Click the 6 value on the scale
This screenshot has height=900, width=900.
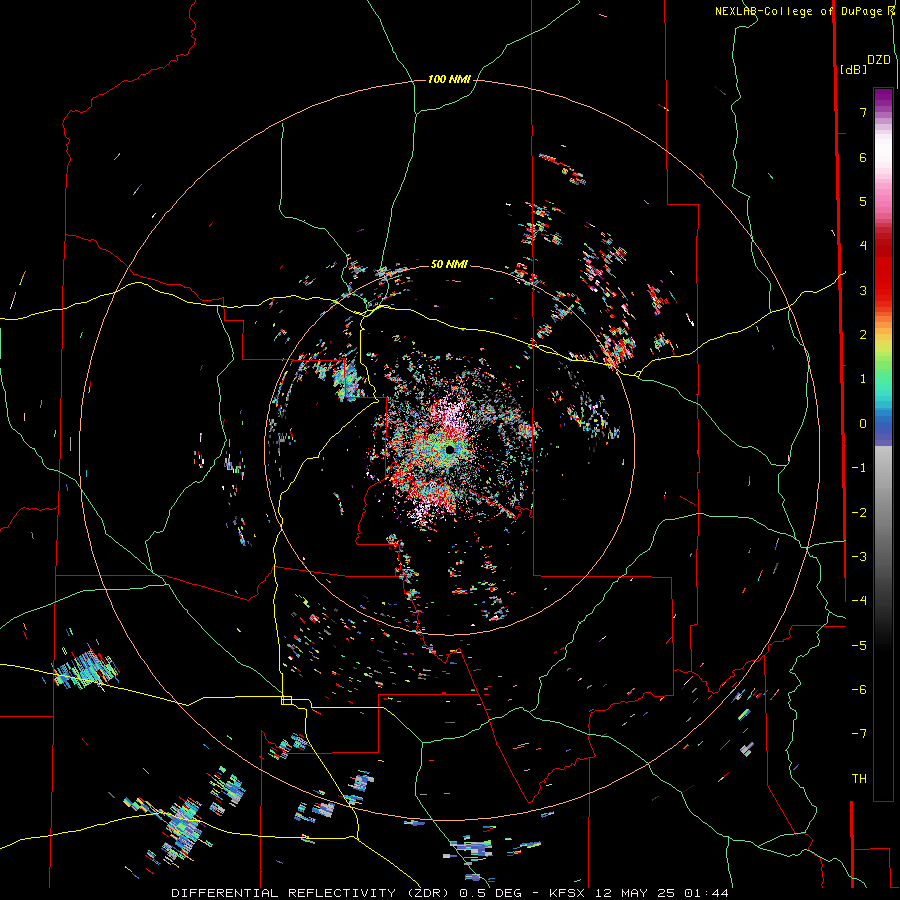click(863, 157)
